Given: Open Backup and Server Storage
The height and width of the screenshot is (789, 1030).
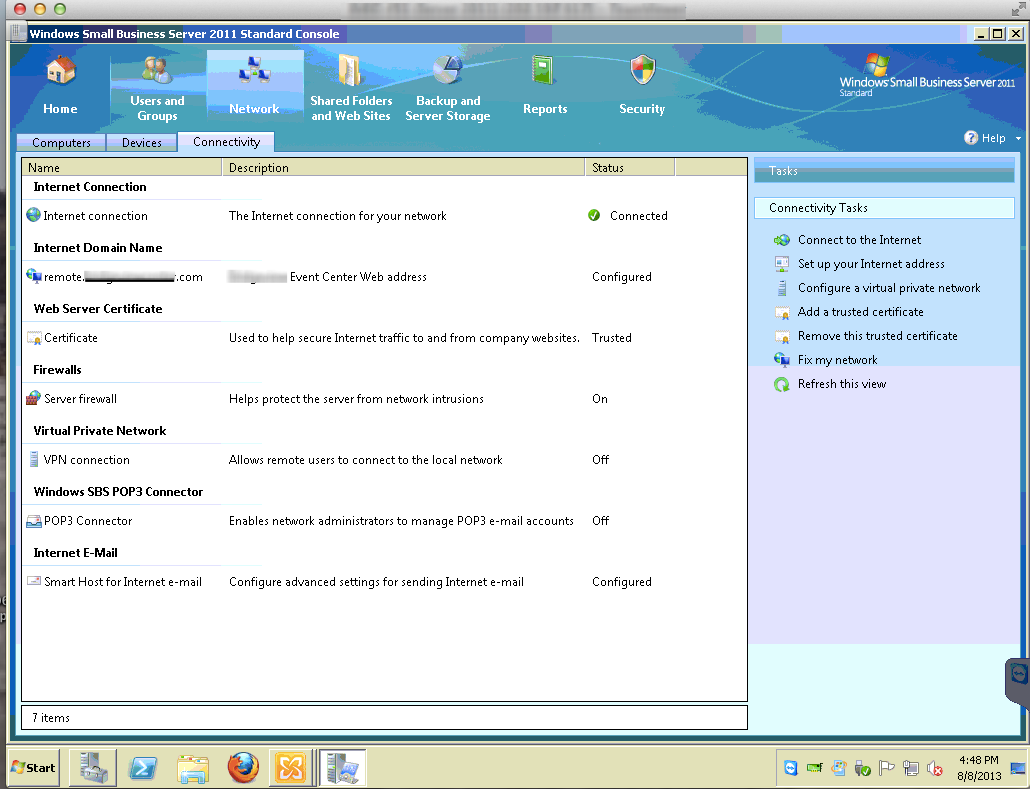Looking at the screenshot, I should (x=448, y=88).
